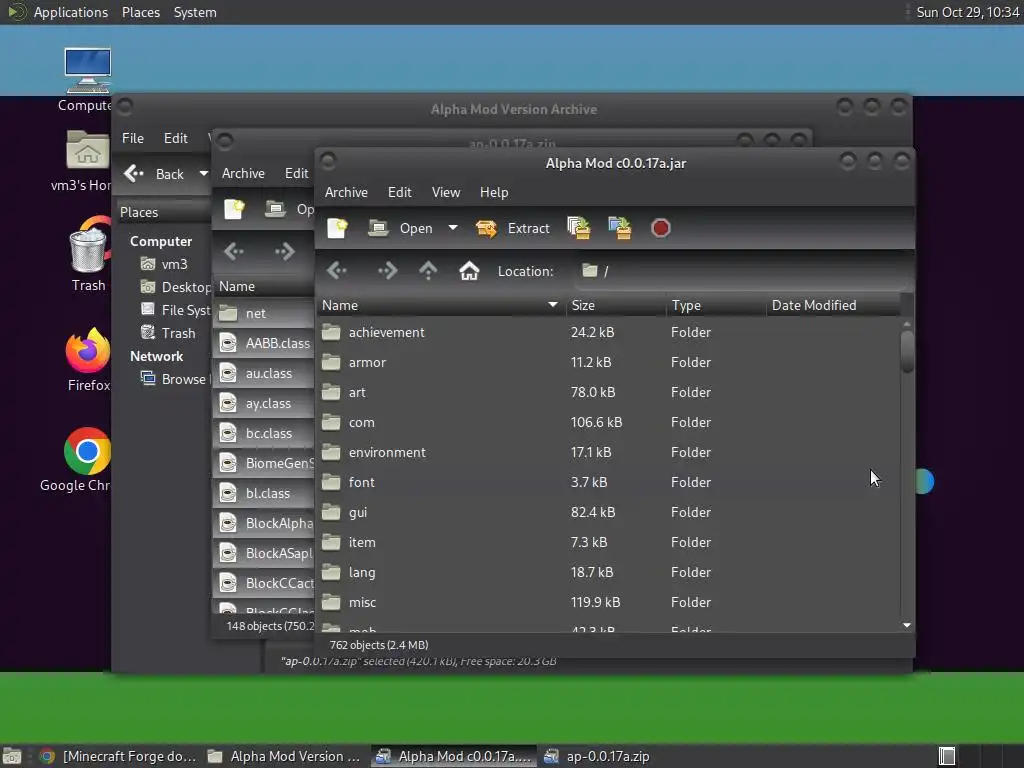
Task: Open Trash in Places sidebar
Action: pyautogui.click(x=168, y=333)
